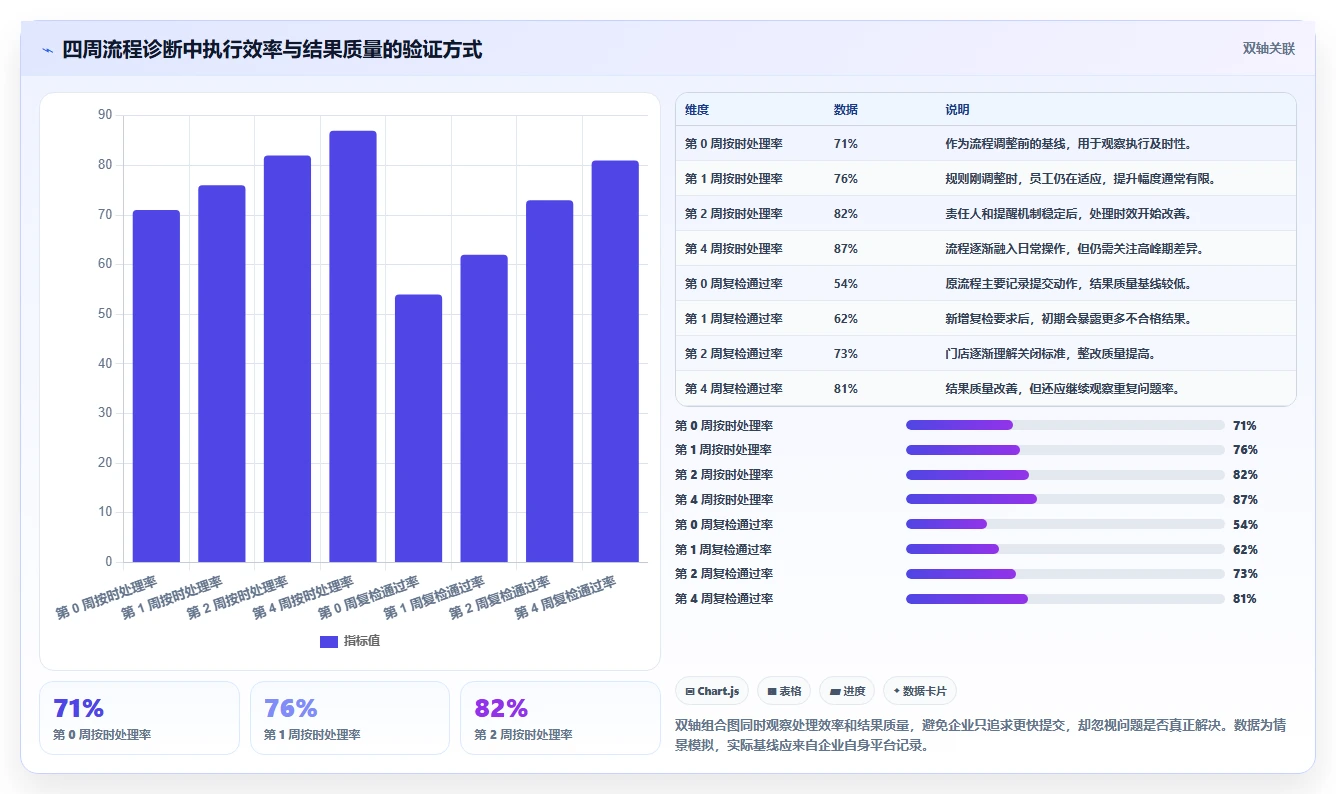Viewport: 1336px width, 794px height.
Task: Select the 进度 tag chip
Action: 847,691
